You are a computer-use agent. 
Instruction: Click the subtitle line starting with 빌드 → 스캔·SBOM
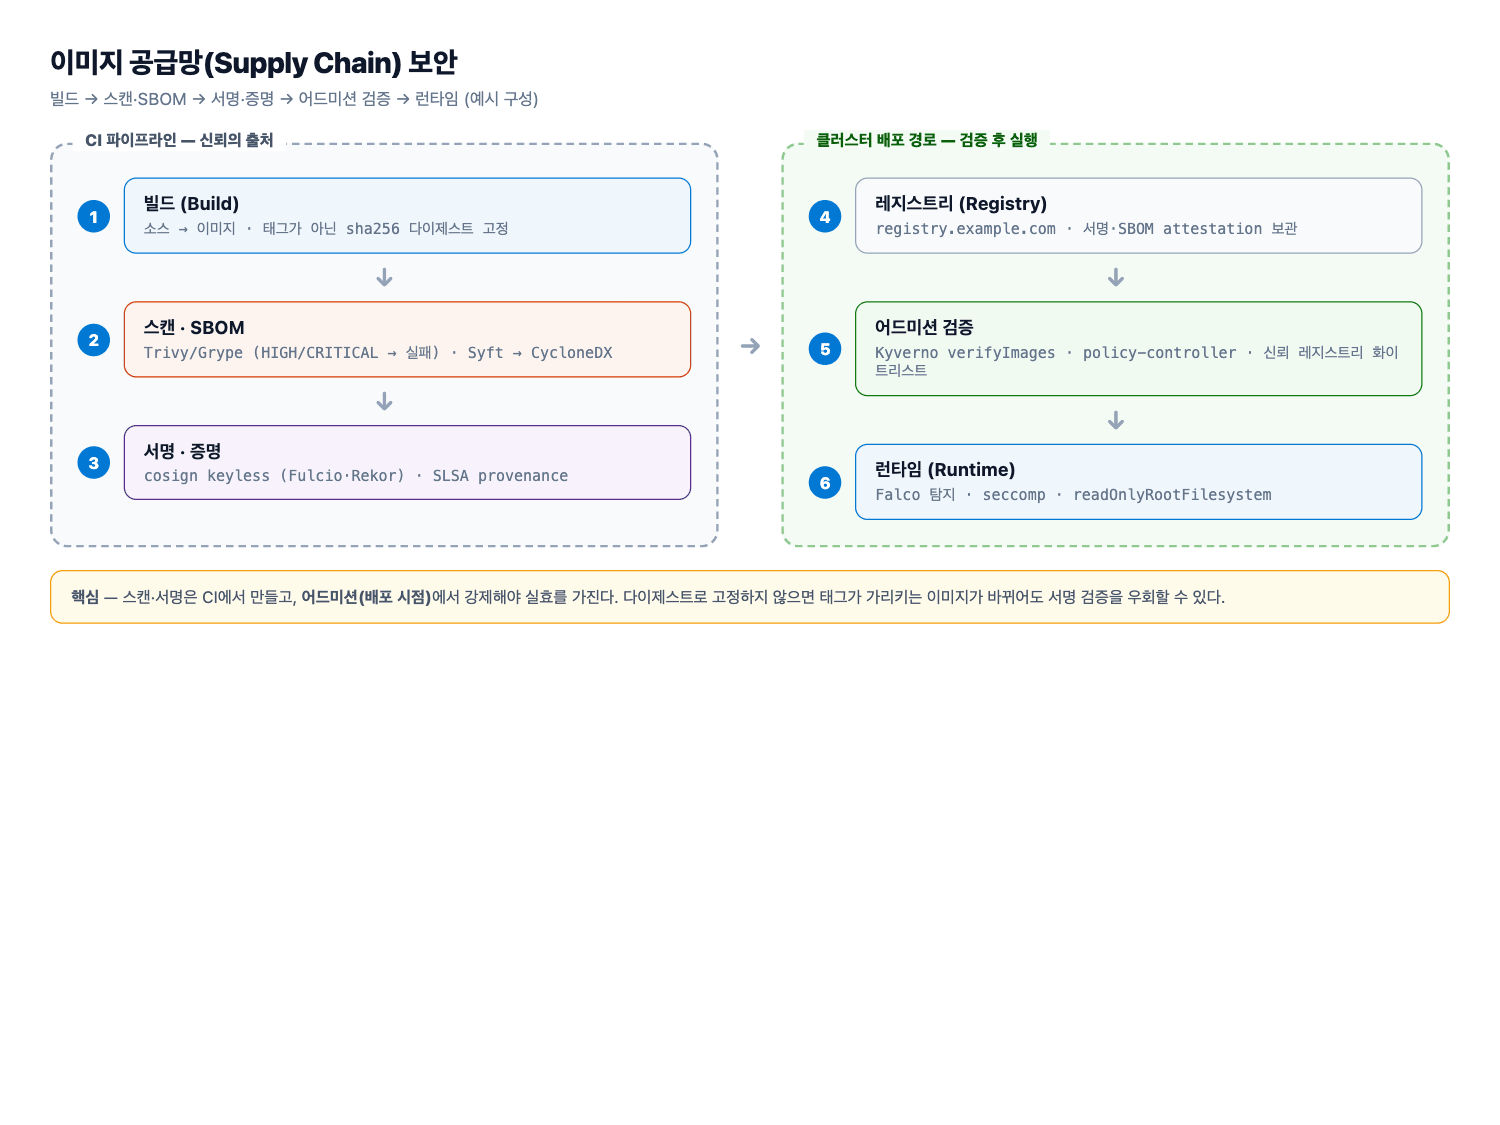pos(294,99)
